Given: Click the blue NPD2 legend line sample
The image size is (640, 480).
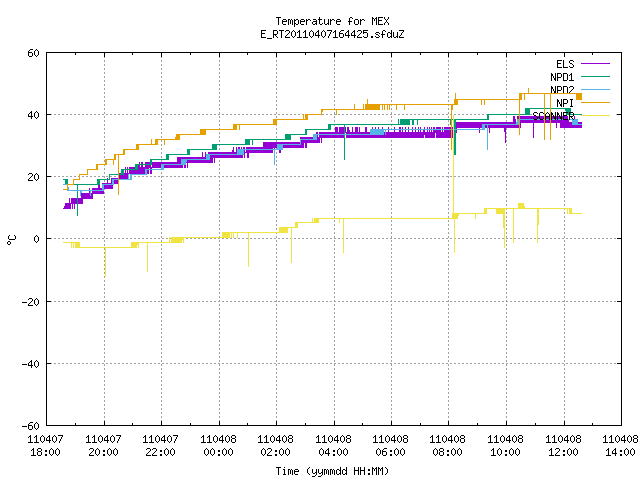Looking at the screenshot, I should point(595,89).
